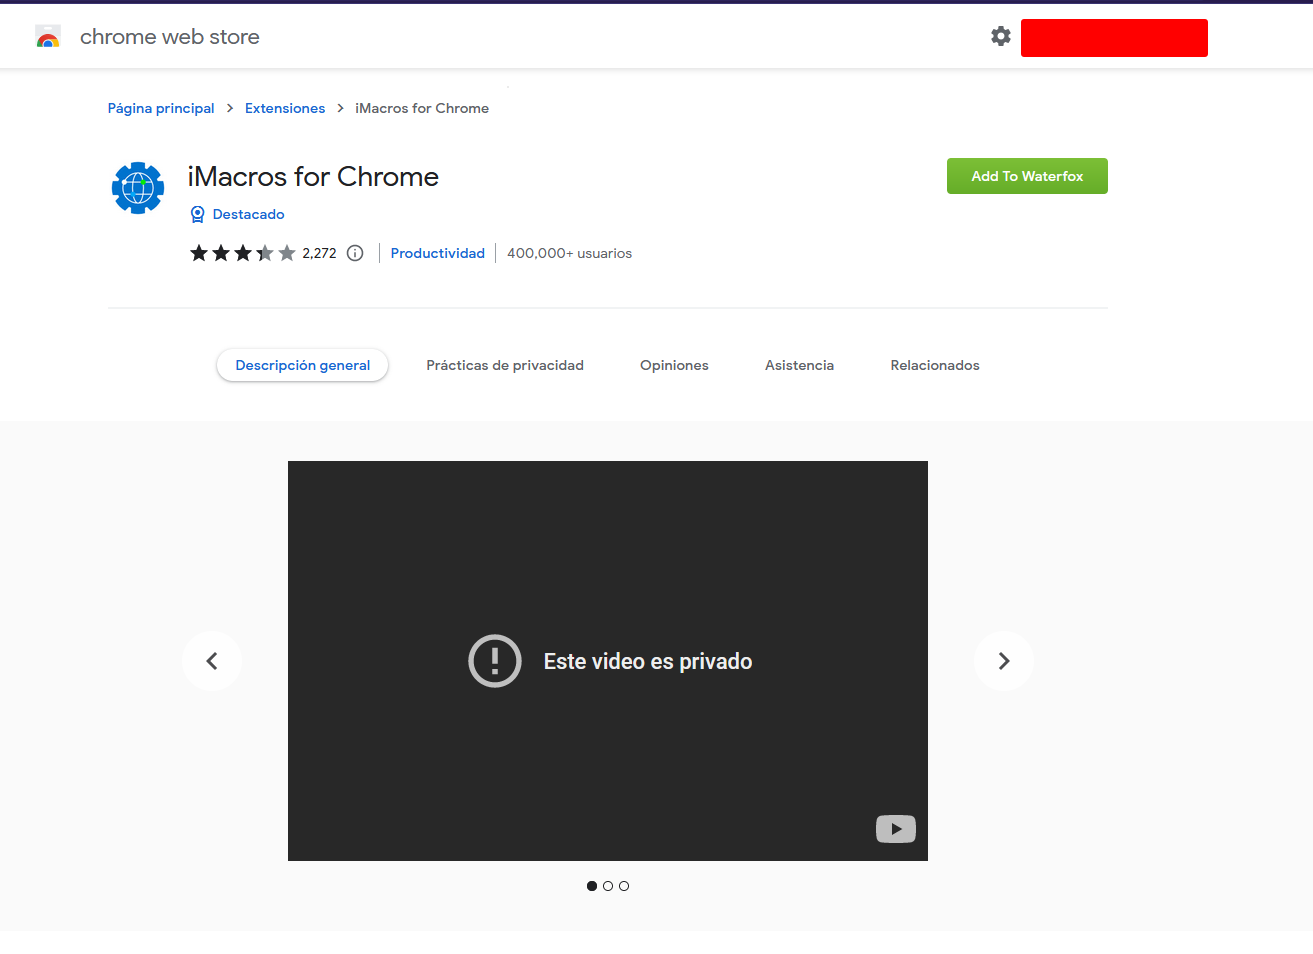
Task: Open the Prácticas de privacidad tab
Action: pos(504,365)
